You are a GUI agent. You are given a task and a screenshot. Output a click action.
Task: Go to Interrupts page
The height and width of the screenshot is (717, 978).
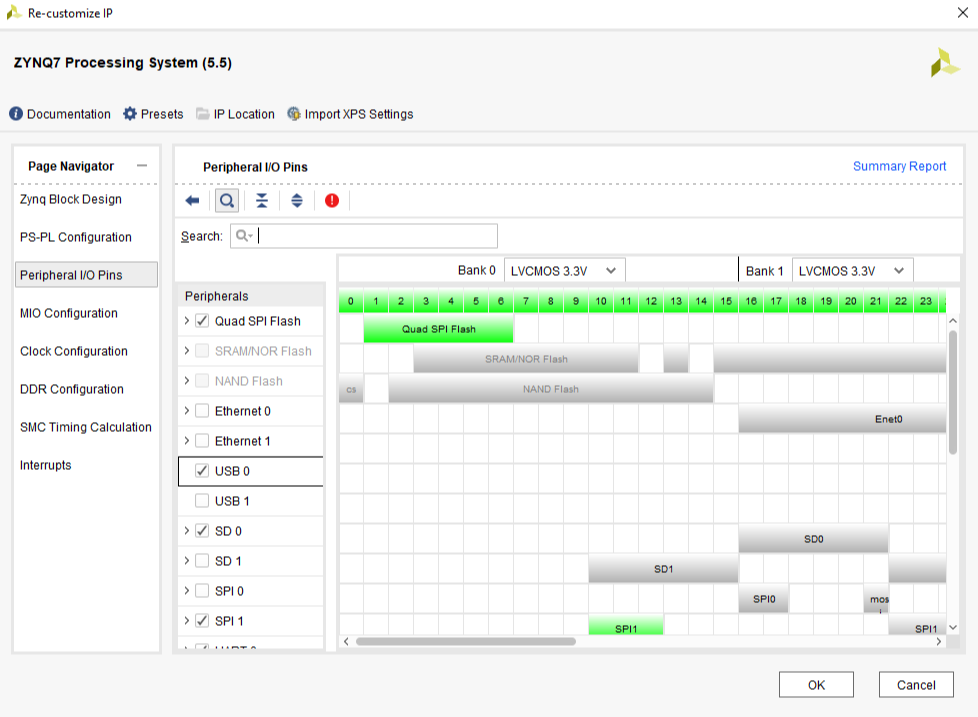(46, 466)
